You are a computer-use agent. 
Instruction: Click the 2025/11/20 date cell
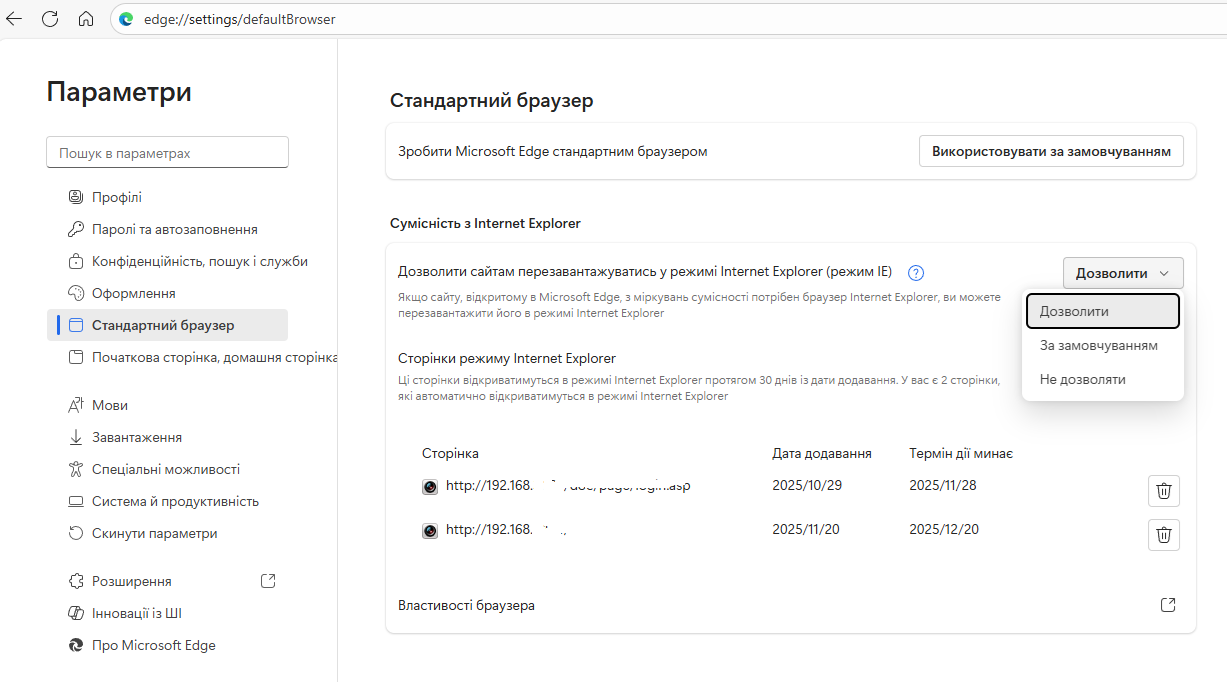point(806,529)
